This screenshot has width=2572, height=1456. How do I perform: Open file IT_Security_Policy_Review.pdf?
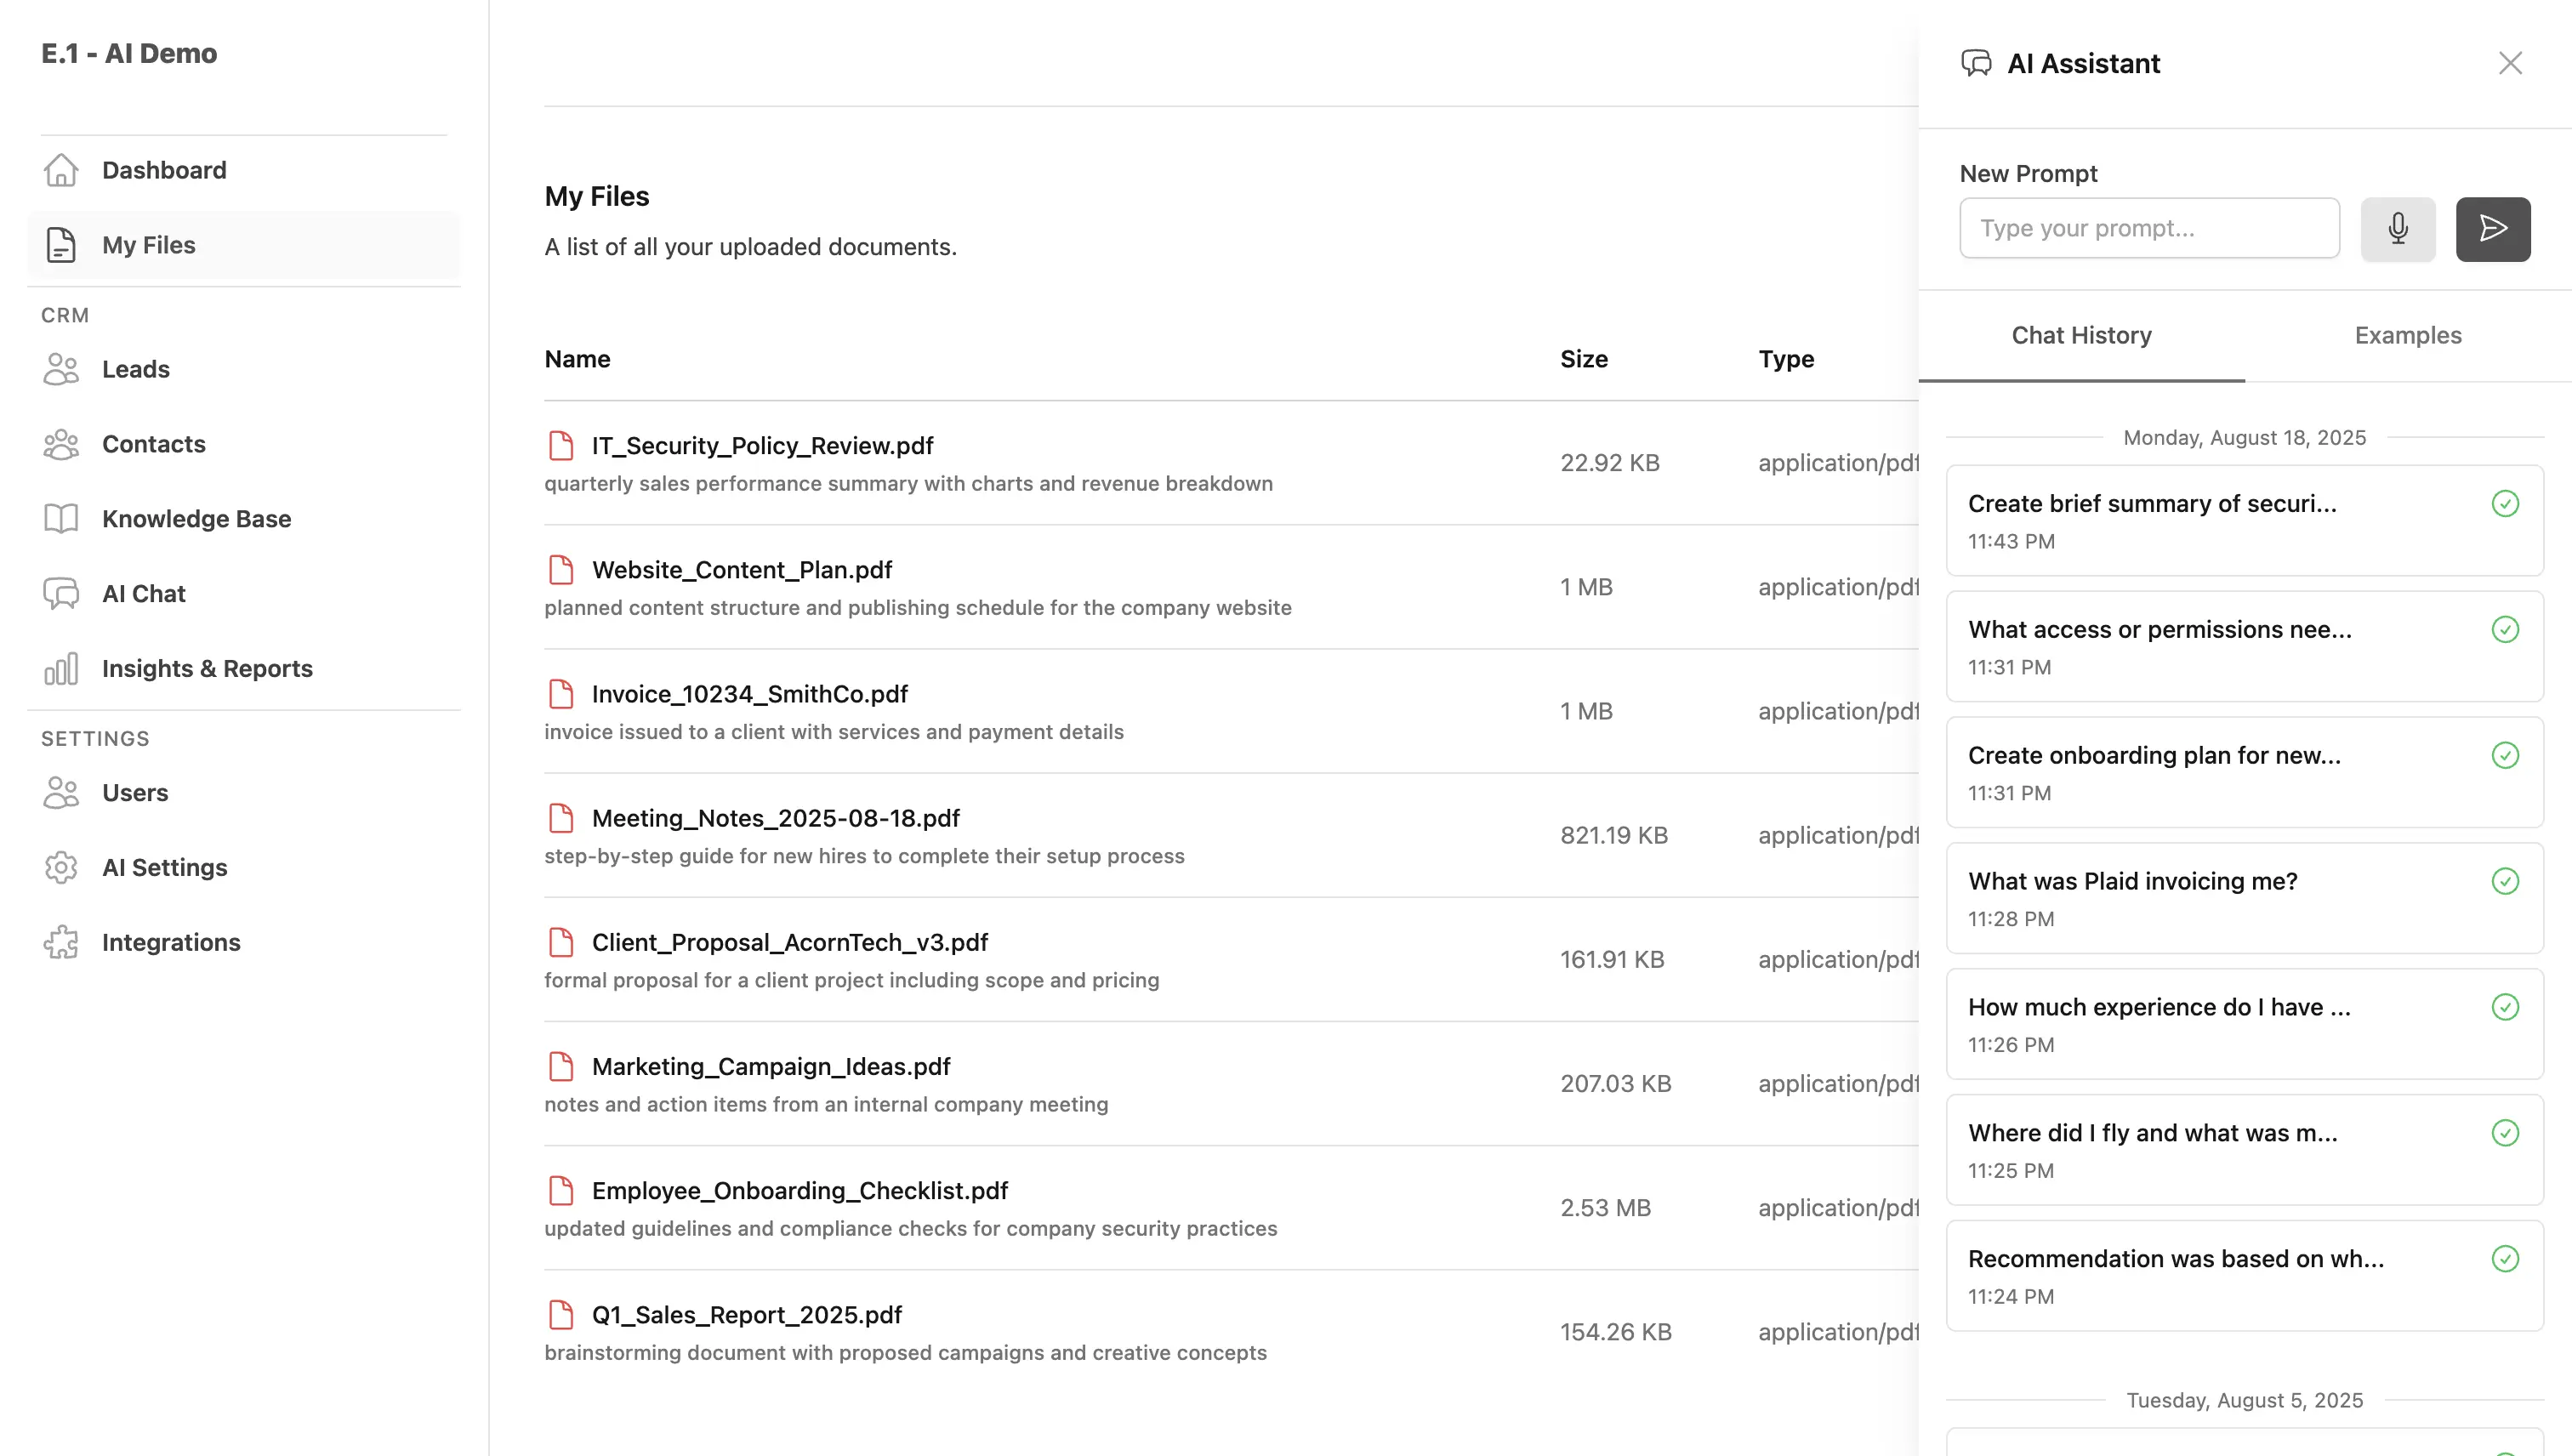pyautogui.click(x=762, y=446)
